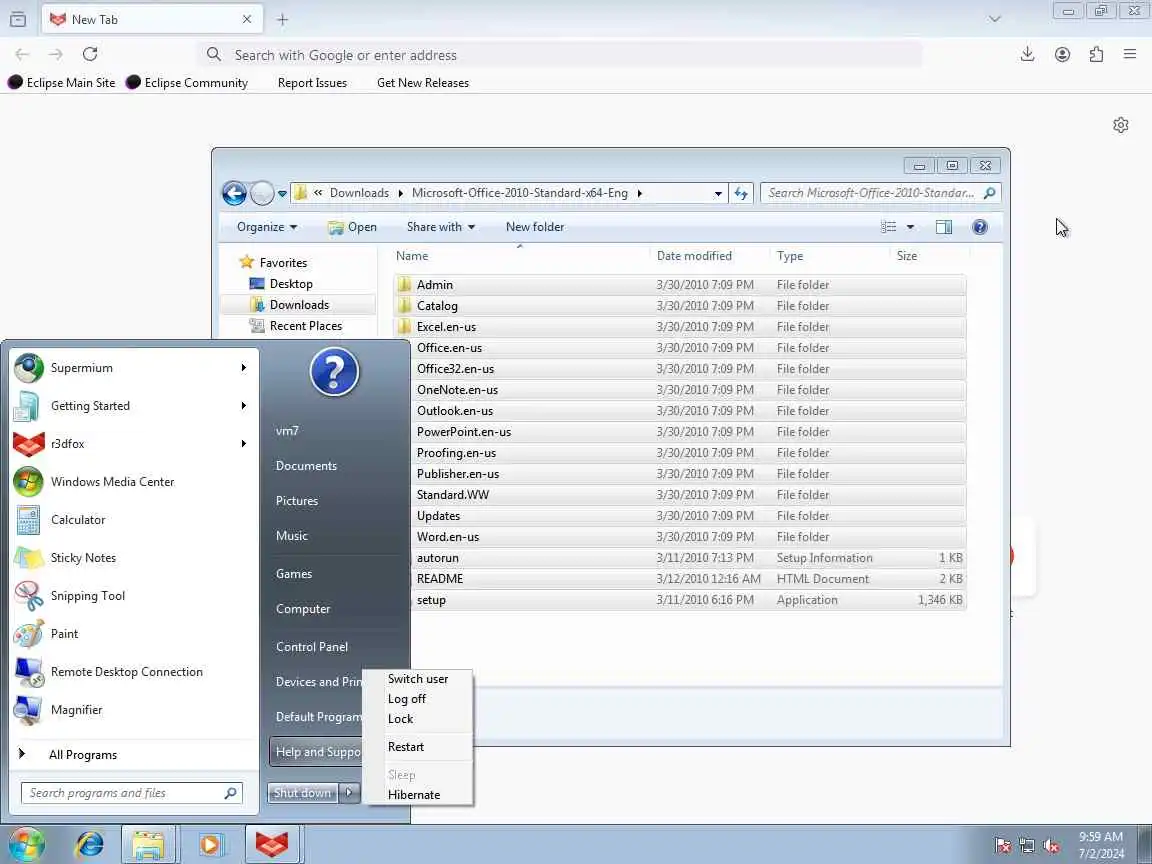Expand Getting Started submenu arrow
Screen dimensions: 1152x864
(x=243, y=406)
